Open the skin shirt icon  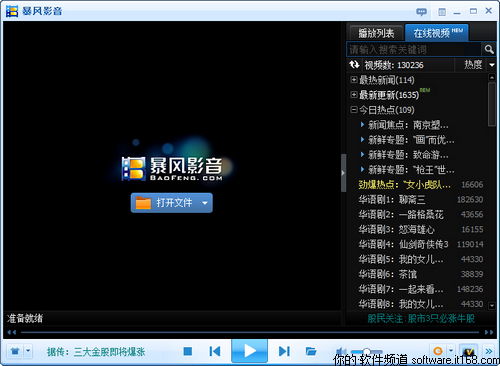coord(15,351)
